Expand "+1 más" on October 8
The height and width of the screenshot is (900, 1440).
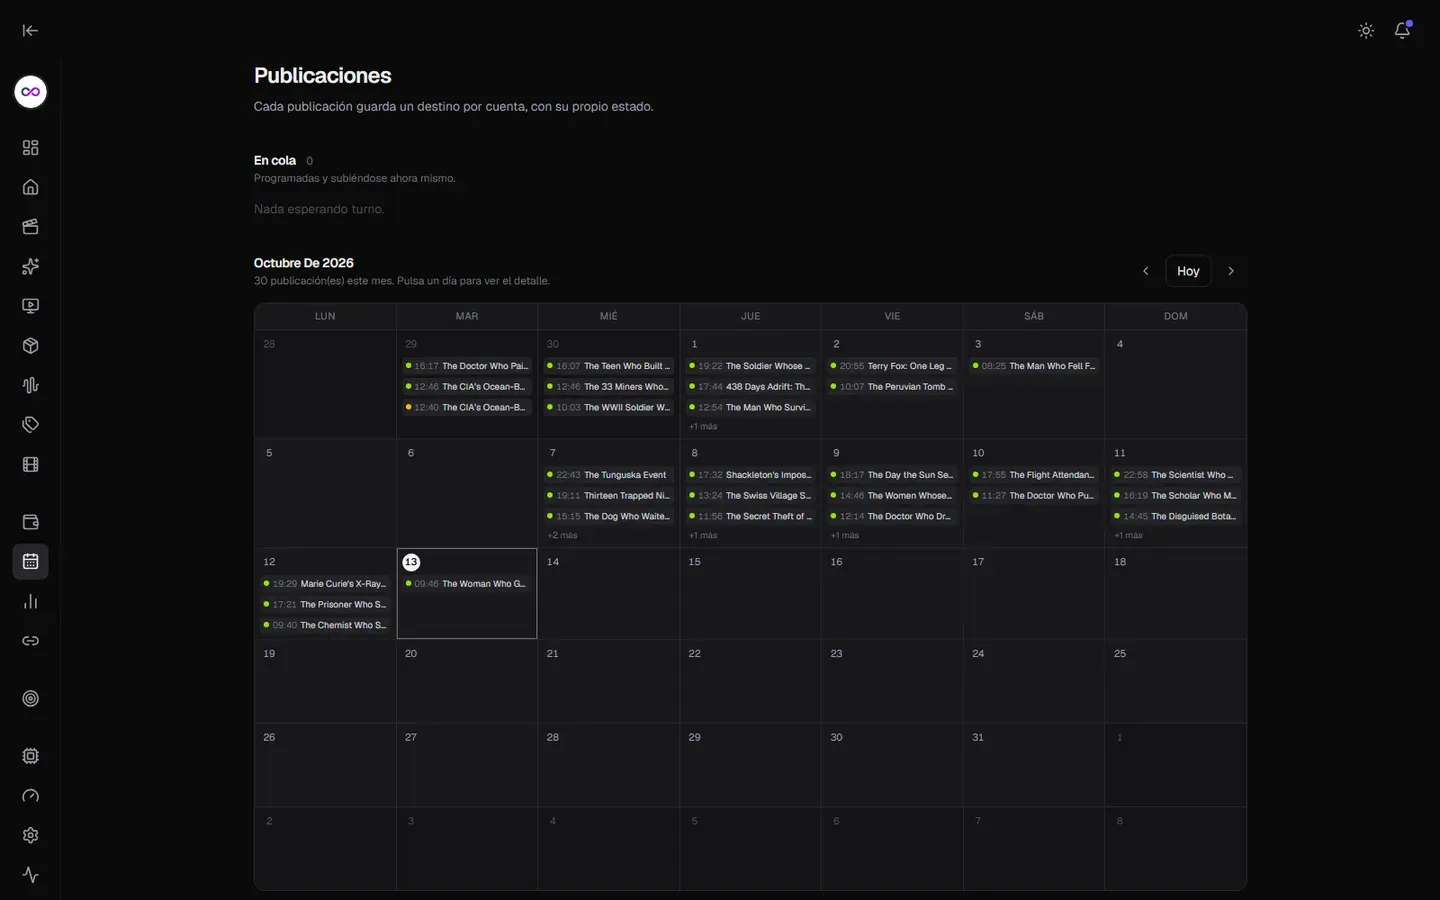coord(703,536)
